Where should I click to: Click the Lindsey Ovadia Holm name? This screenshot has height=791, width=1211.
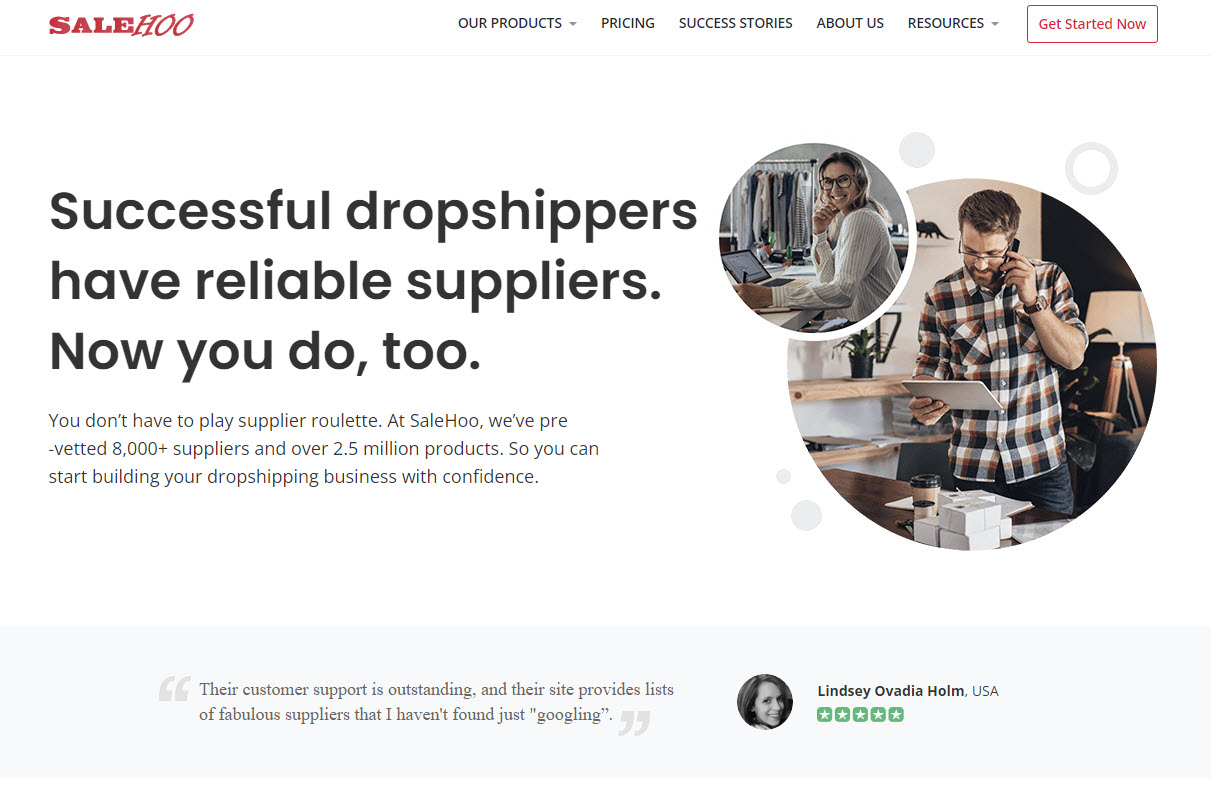coord(891,691)
